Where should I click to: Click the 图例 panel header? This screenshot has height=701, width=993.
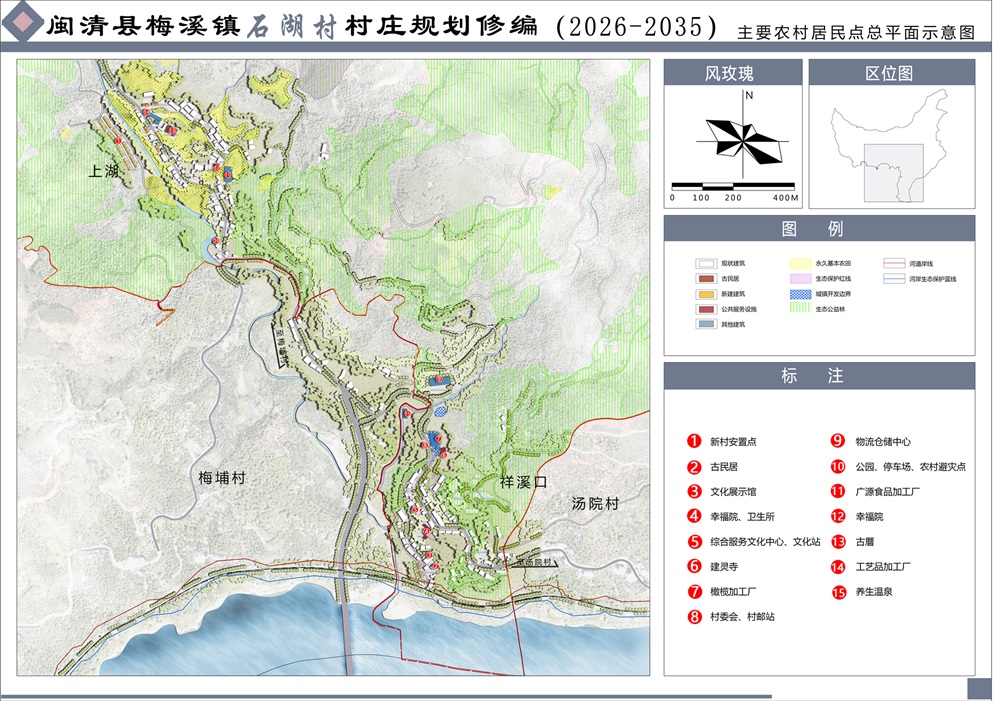click(x=819, y=228)
